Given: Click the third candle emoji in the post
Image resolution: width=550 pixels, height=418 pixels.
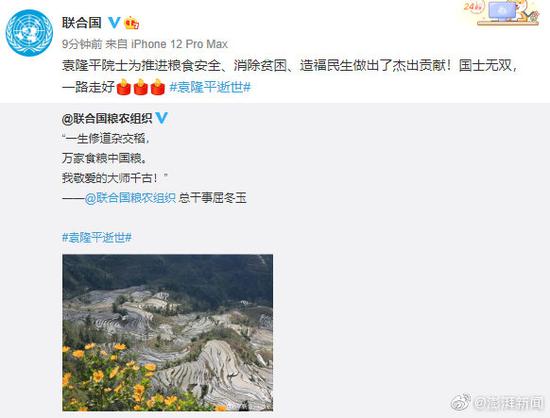Looking at the screenshot, I should click(157, 87).
